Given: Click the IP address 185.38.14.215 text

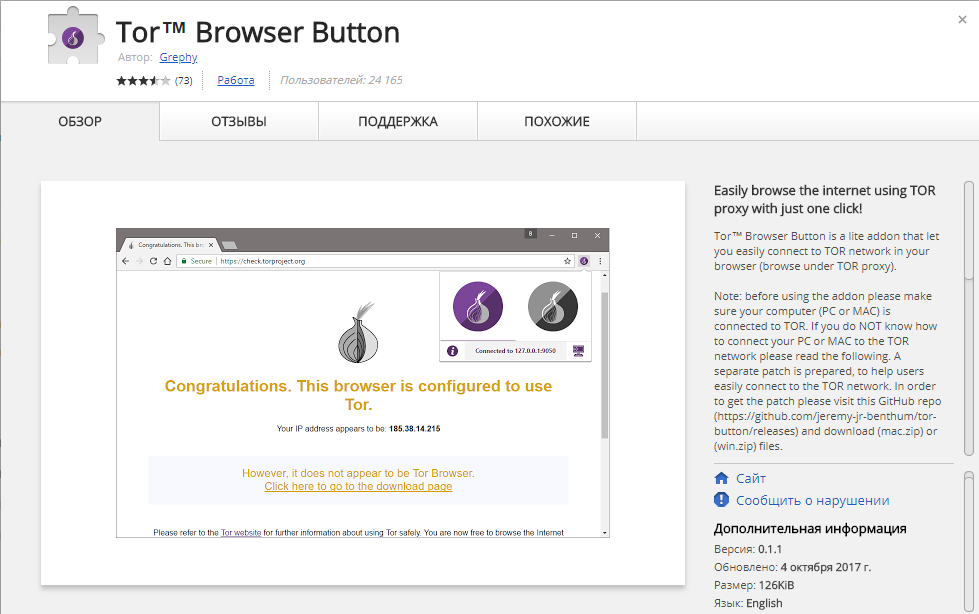Looking at the screenshot, I should (x=415, y=428).
